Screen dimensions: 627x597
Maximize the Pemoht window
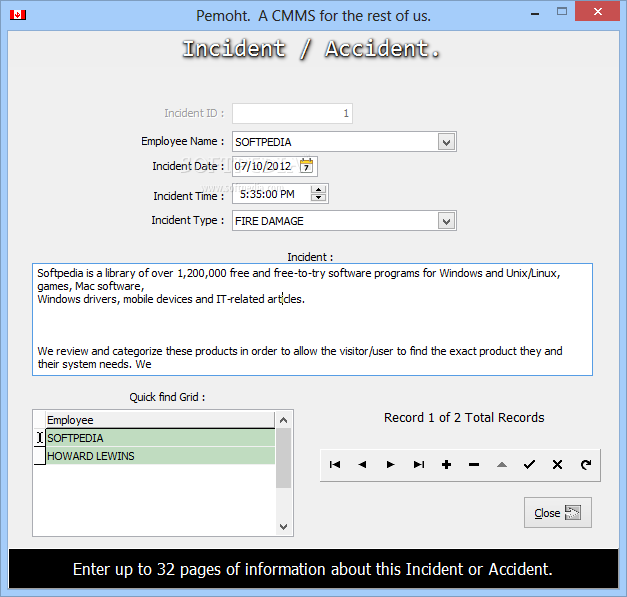point(562,12)
